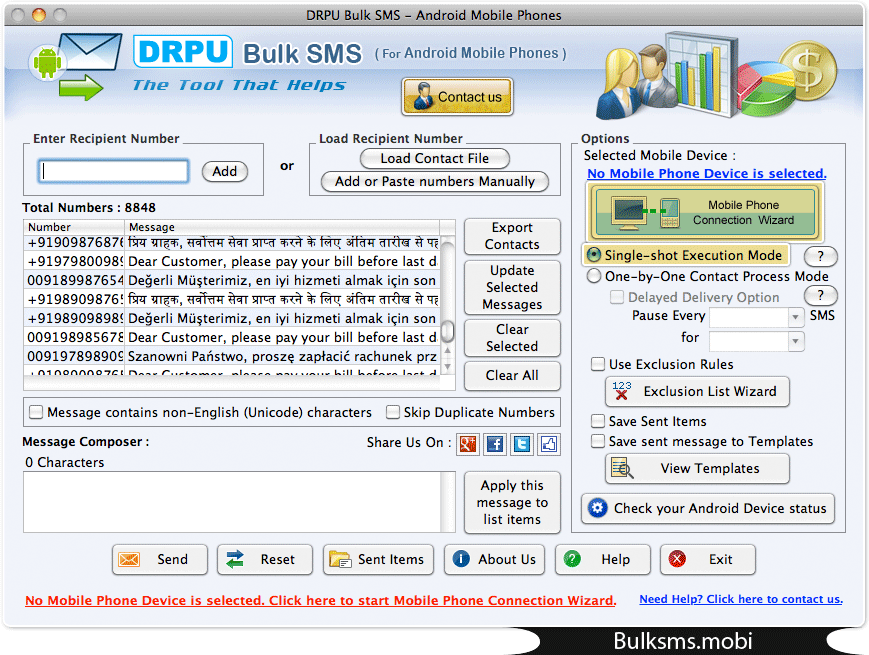Click the contact list scroll down arrow

point(447,366)
